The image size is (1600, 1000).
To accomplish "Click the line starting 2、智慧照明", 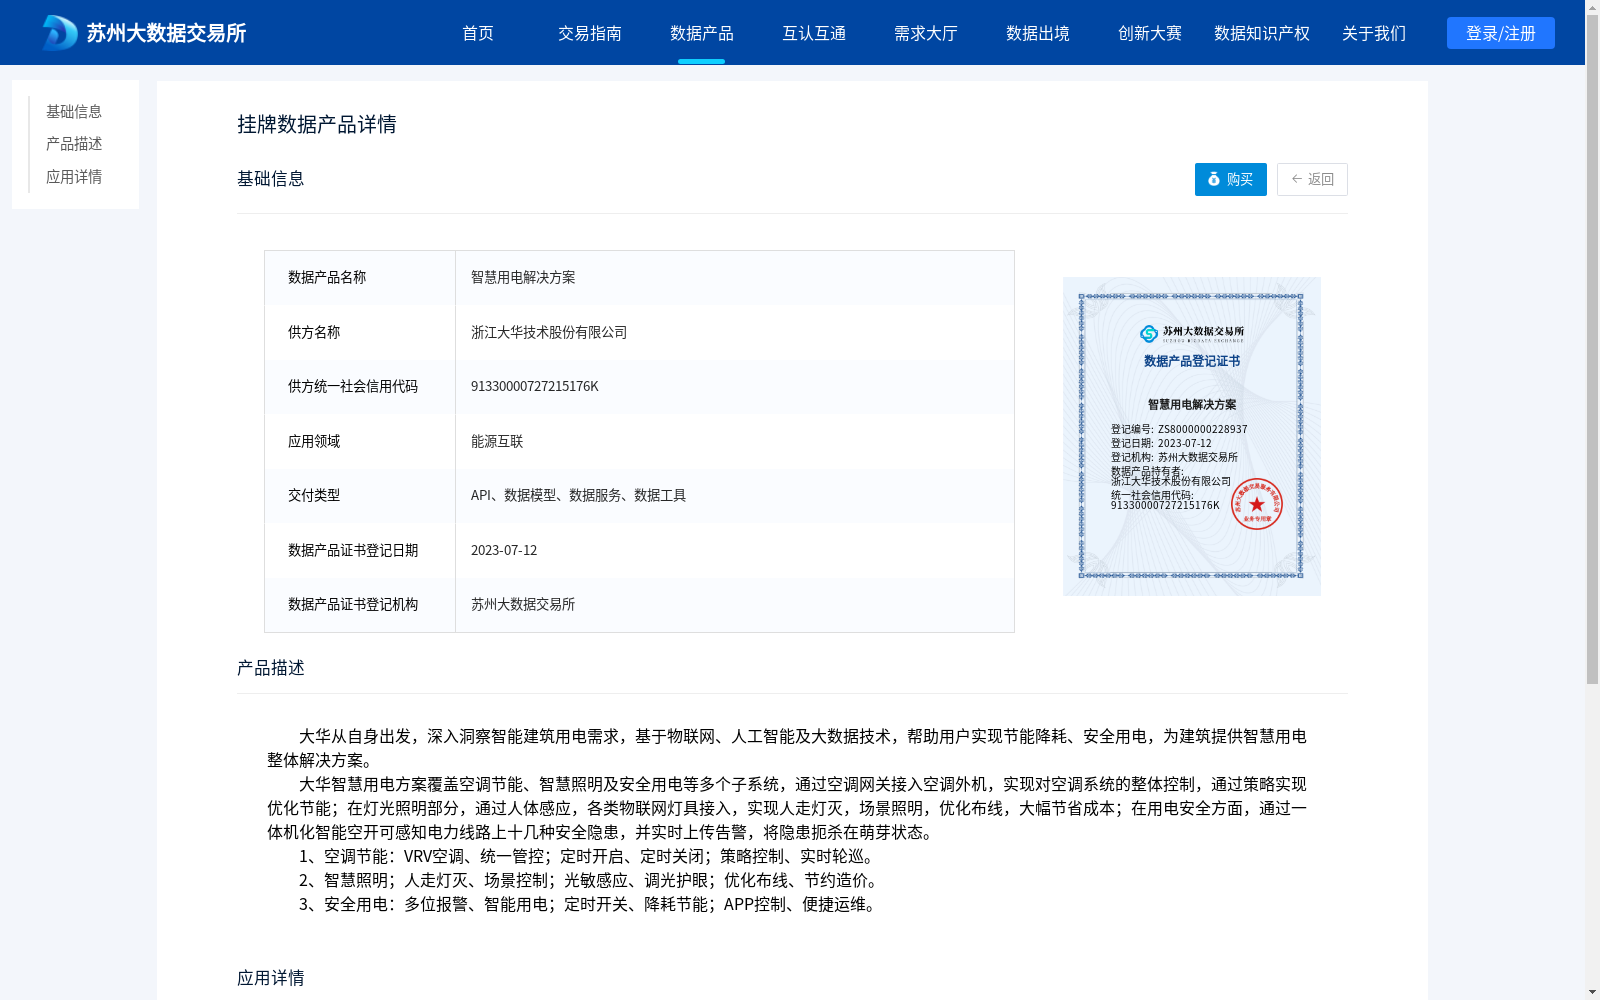I will [592, 880].
